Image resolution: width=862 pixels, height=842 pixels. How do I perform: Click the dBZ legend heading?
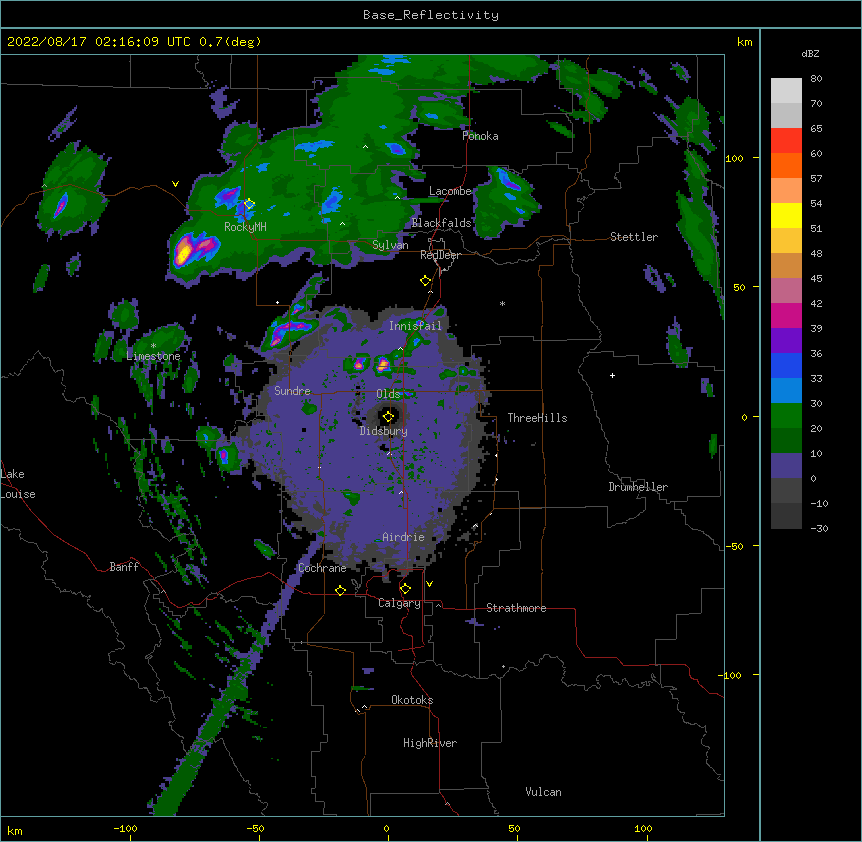point(810,53)
